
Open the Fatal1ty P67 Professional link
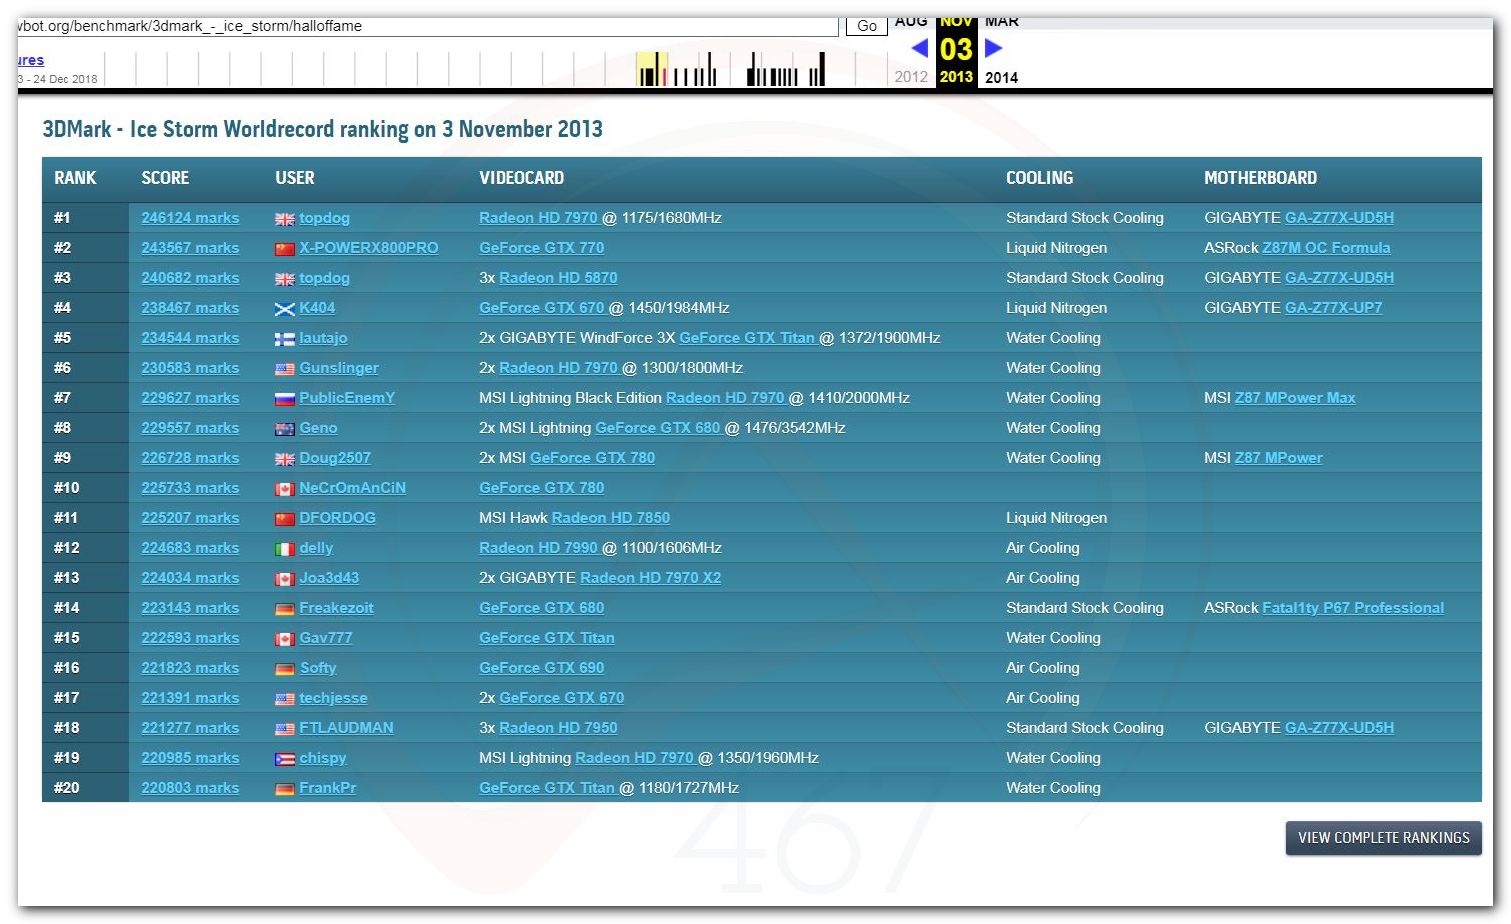click(1353, 608)
